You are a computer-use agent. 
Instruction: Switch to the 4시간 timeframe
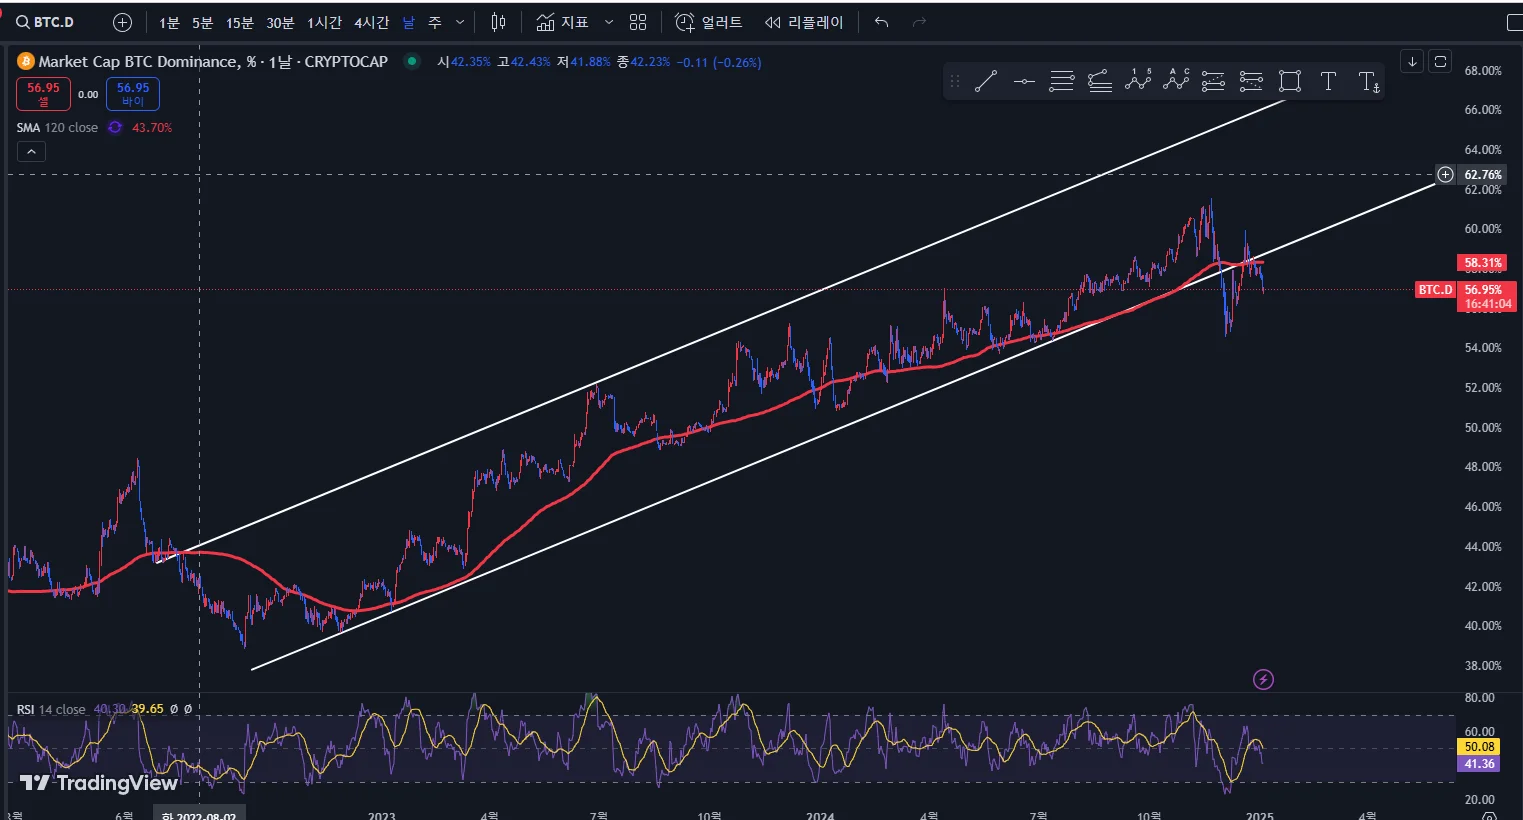(x=371, y=22)
